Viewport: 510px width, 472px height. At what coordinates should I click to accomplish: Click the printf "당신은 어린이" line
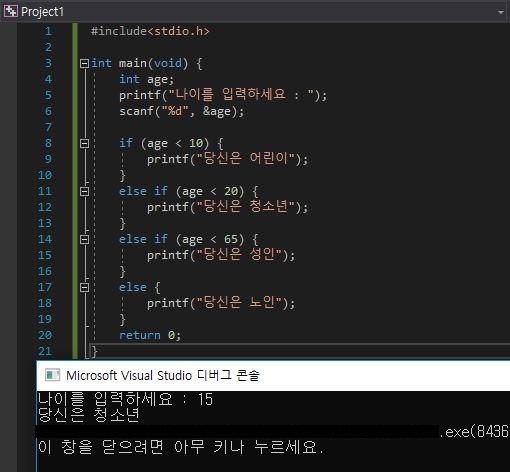coord(227,159)
